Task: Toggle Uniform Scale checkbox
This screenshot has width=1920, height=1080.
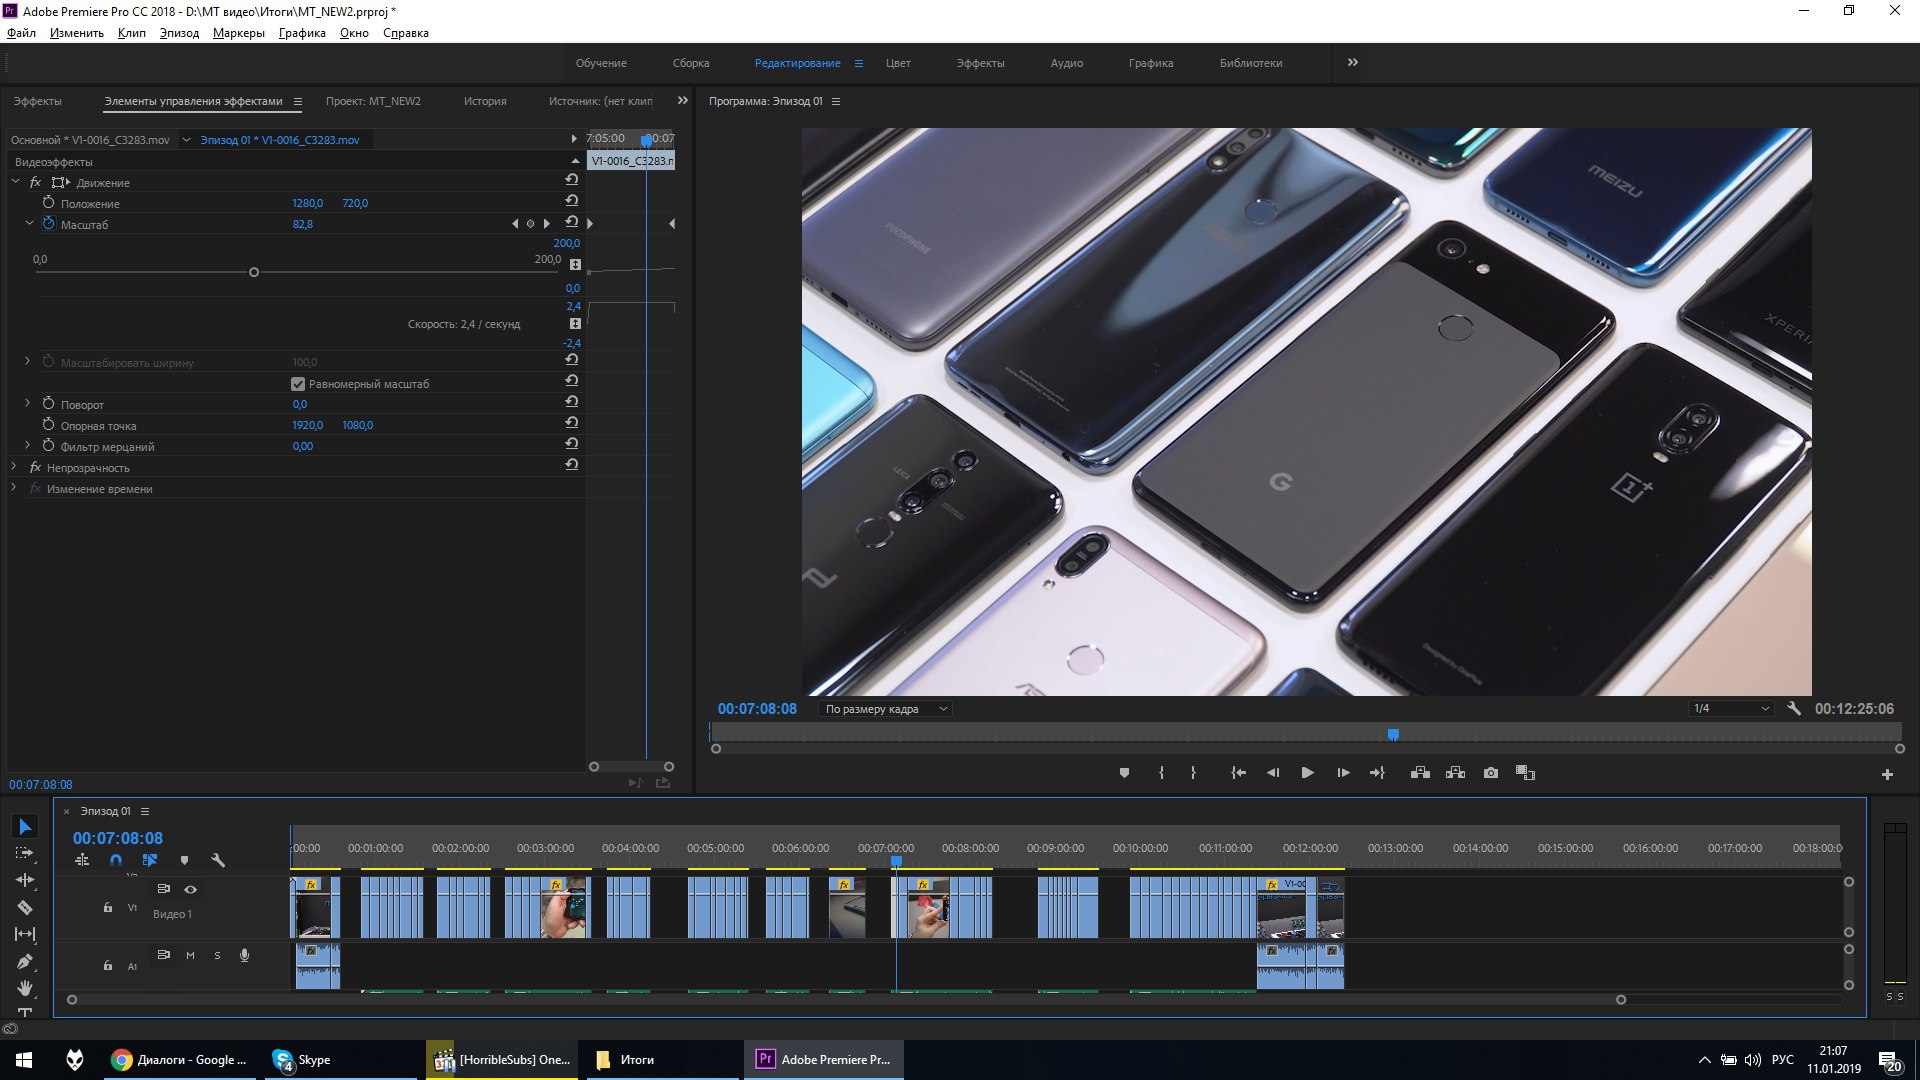Action: [297, 384]
